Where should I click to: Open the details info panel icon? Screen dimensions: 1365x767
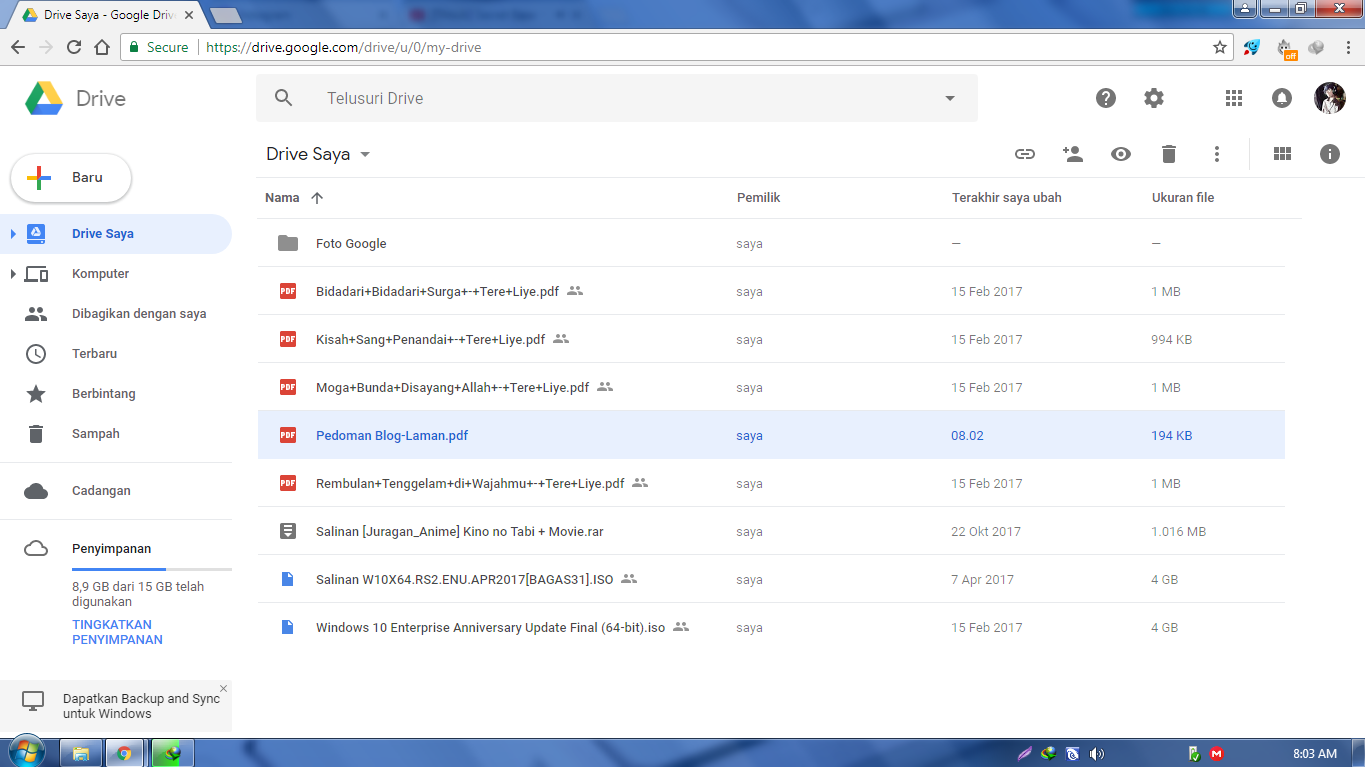pyautogui.click(x=1329, y=154)
